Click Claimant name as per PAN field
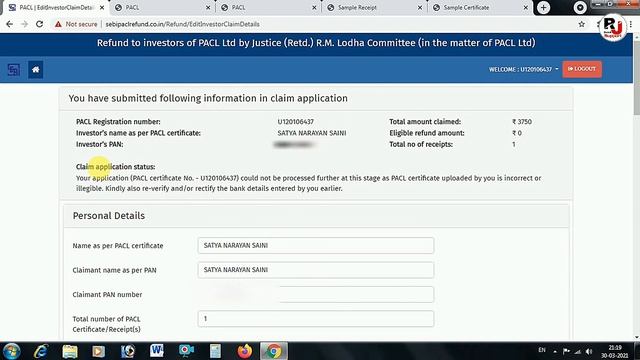This screenshot has height=360, width=640. coord(316,270)
